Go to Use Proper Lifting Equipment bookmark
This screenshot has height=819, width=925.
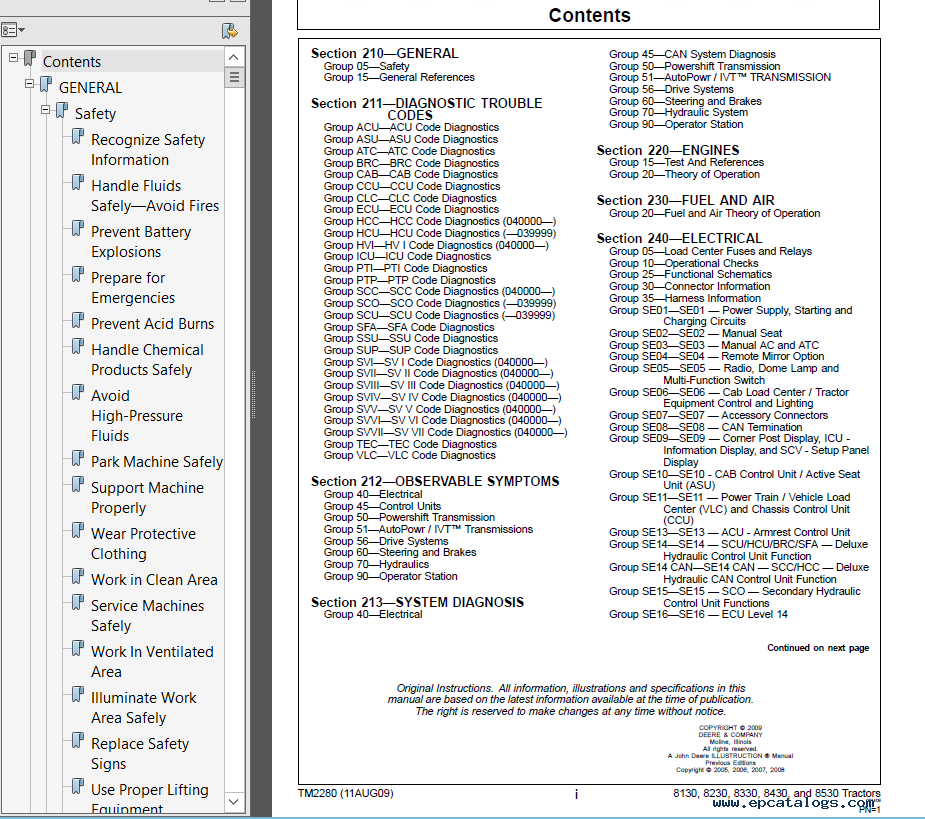point(150,798)
